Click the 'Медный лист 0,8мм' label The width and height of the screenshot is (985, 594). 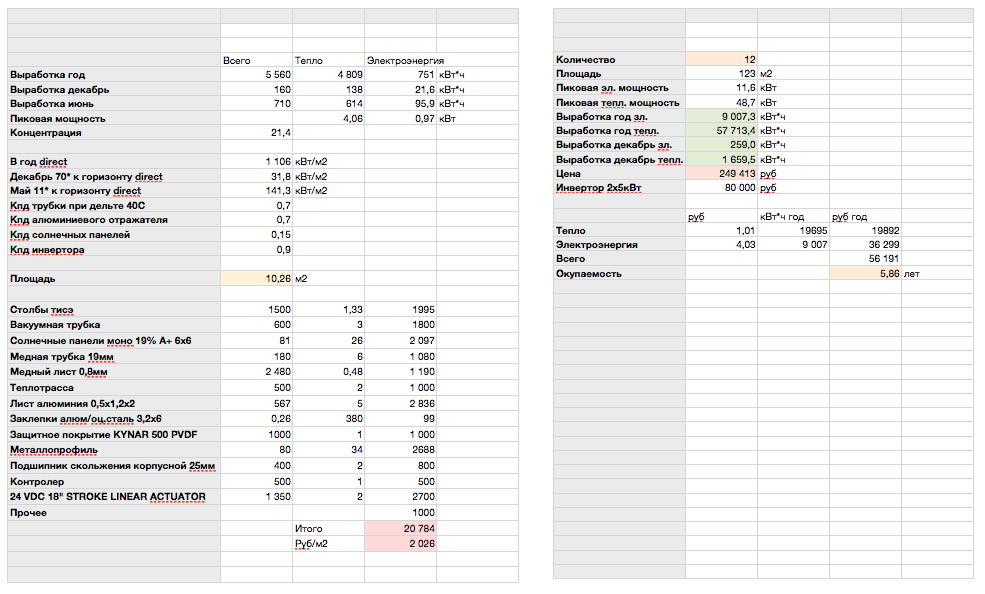pos(58,372)
